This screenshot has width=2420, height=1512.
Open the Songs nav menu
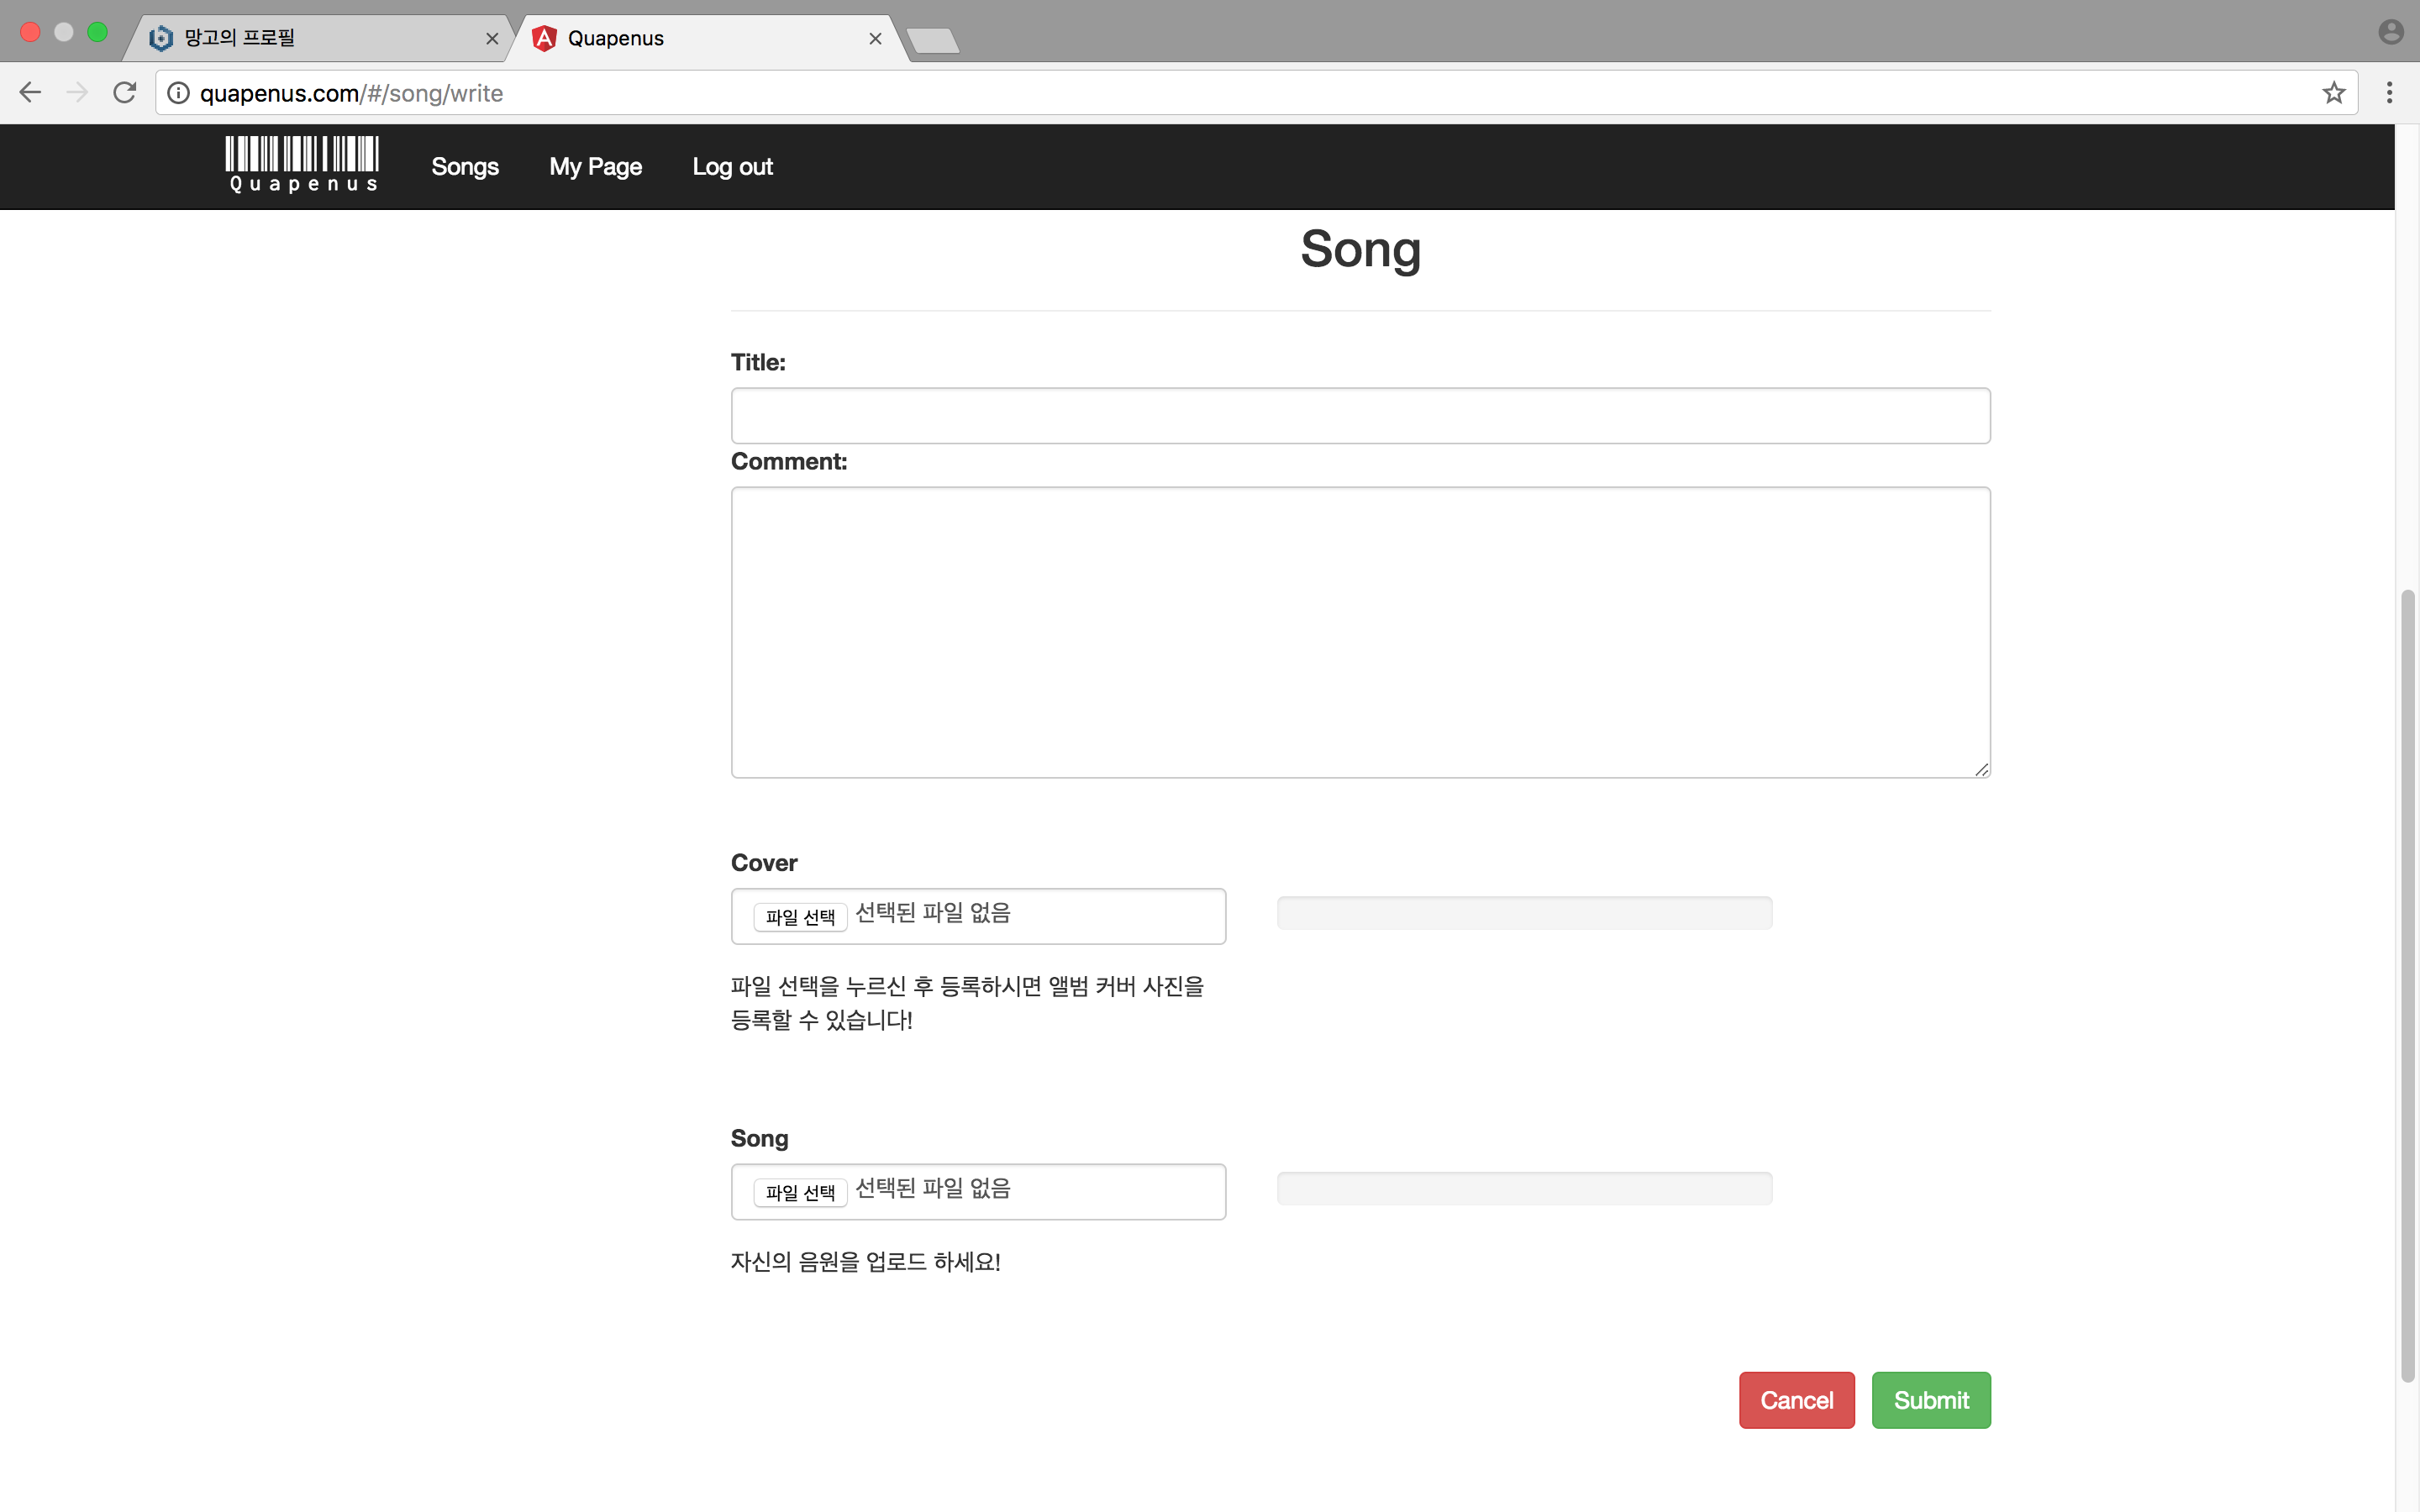point(465,167)
